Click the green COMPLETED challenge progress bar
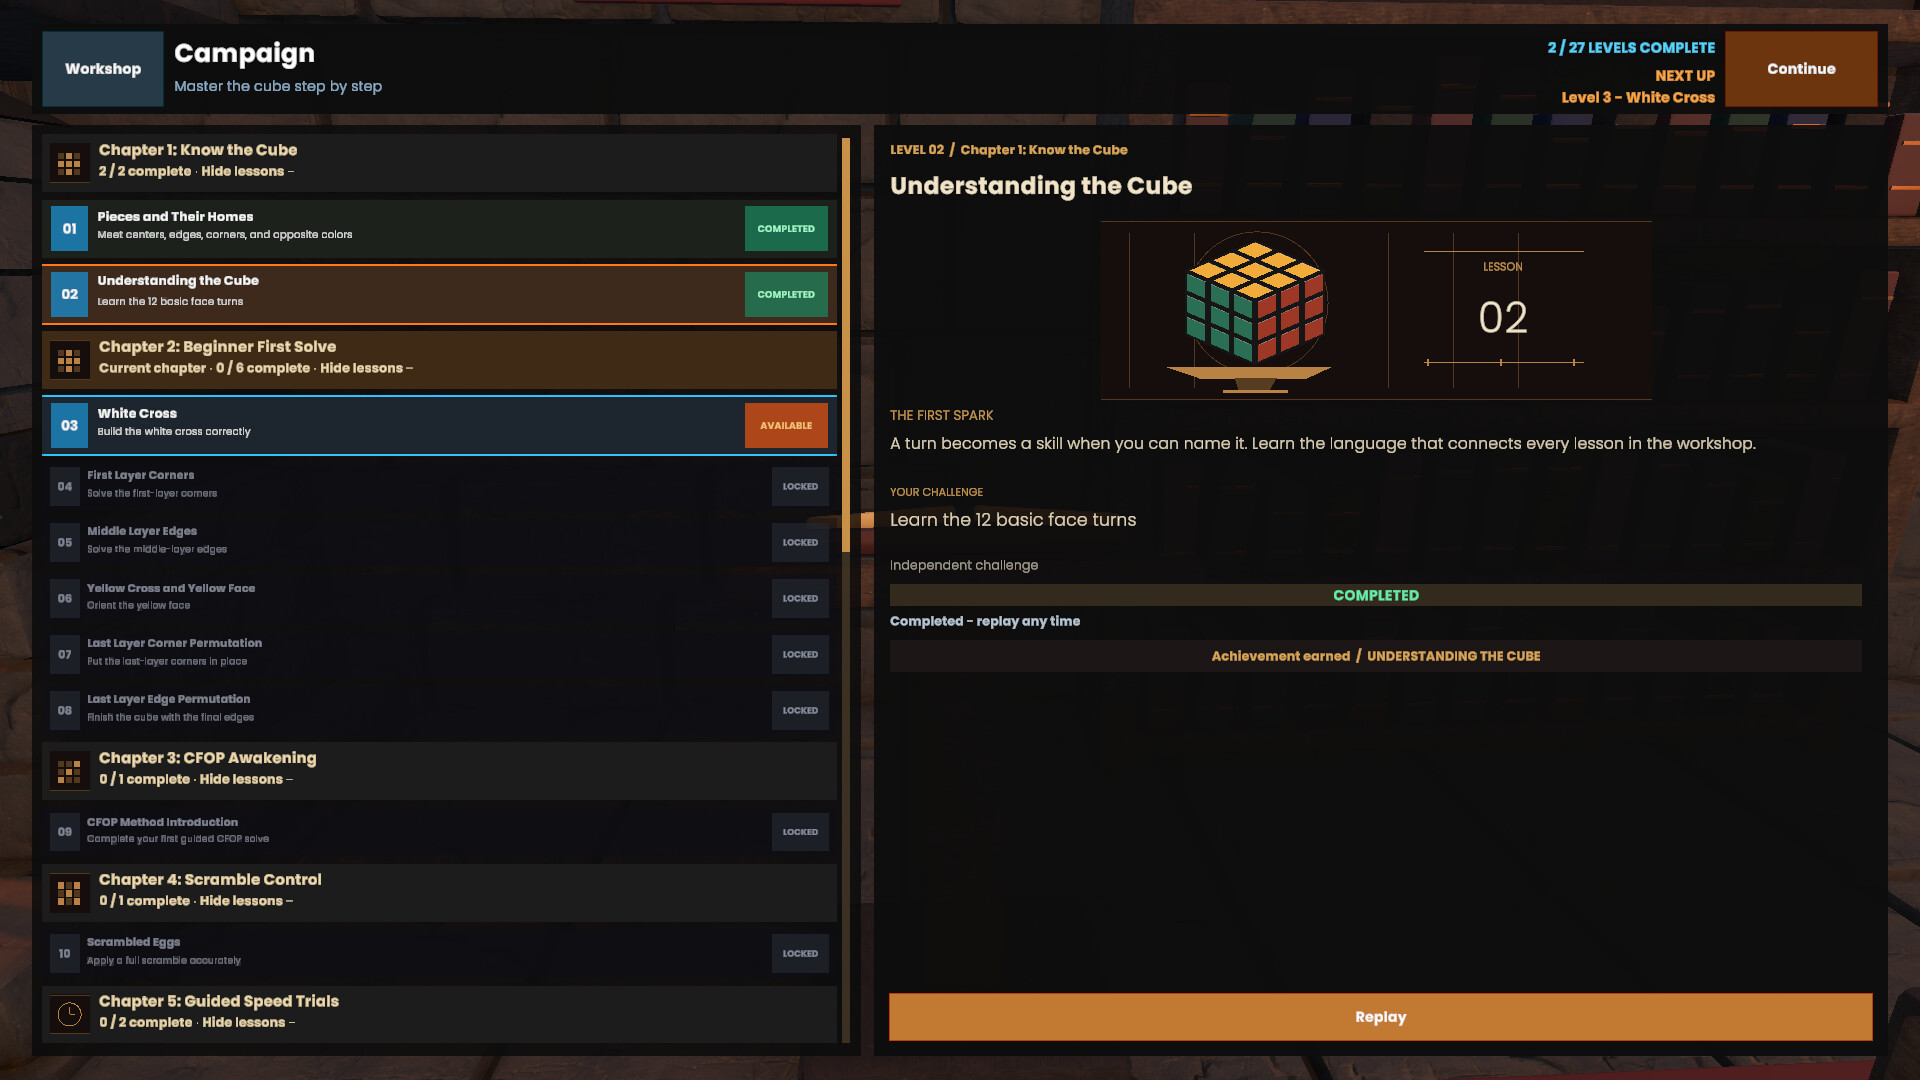The image size is (1920, 1080). [x=1375, y=596]
